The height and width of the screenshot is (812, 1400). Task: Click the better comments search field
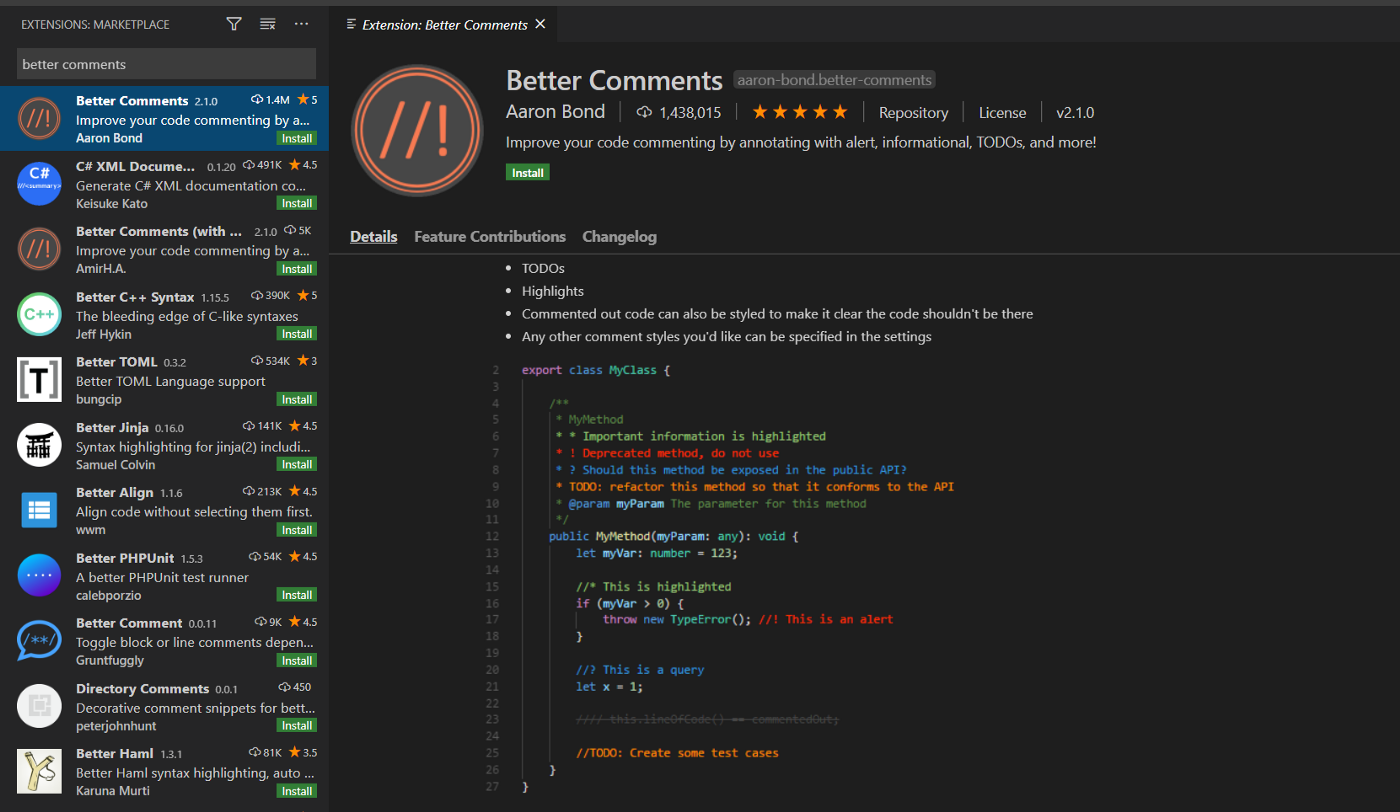coord(166,64)
